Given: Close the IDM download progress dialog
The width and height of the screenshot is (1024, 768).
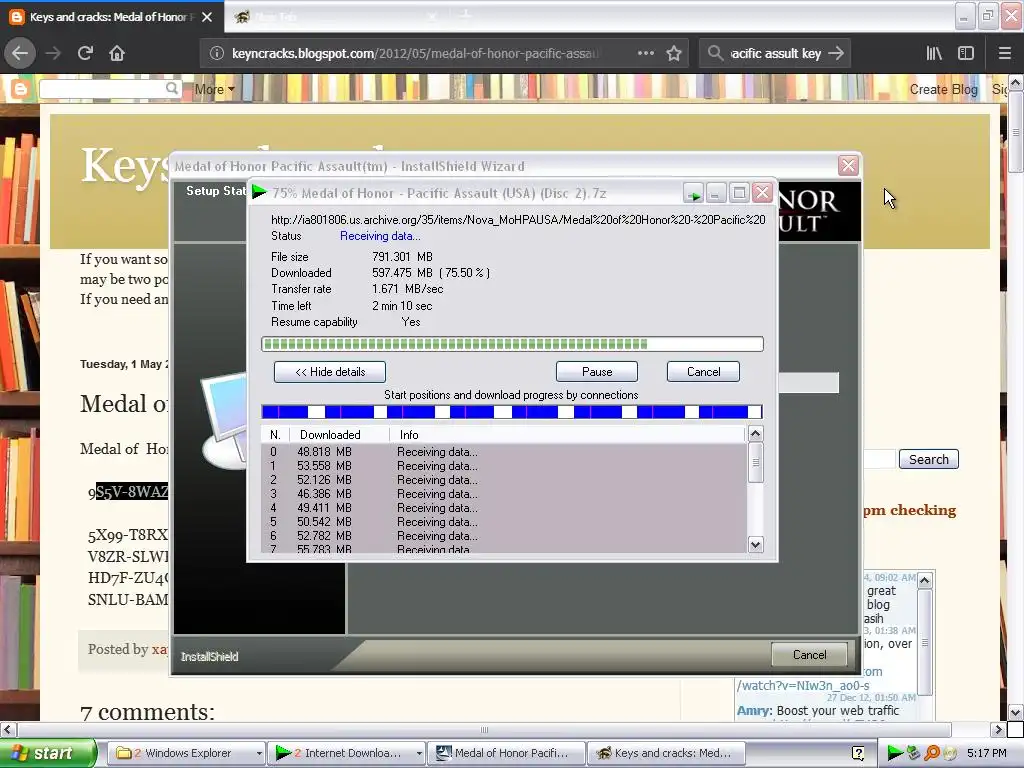Looking at the screenshot, I should click(762, 193).
